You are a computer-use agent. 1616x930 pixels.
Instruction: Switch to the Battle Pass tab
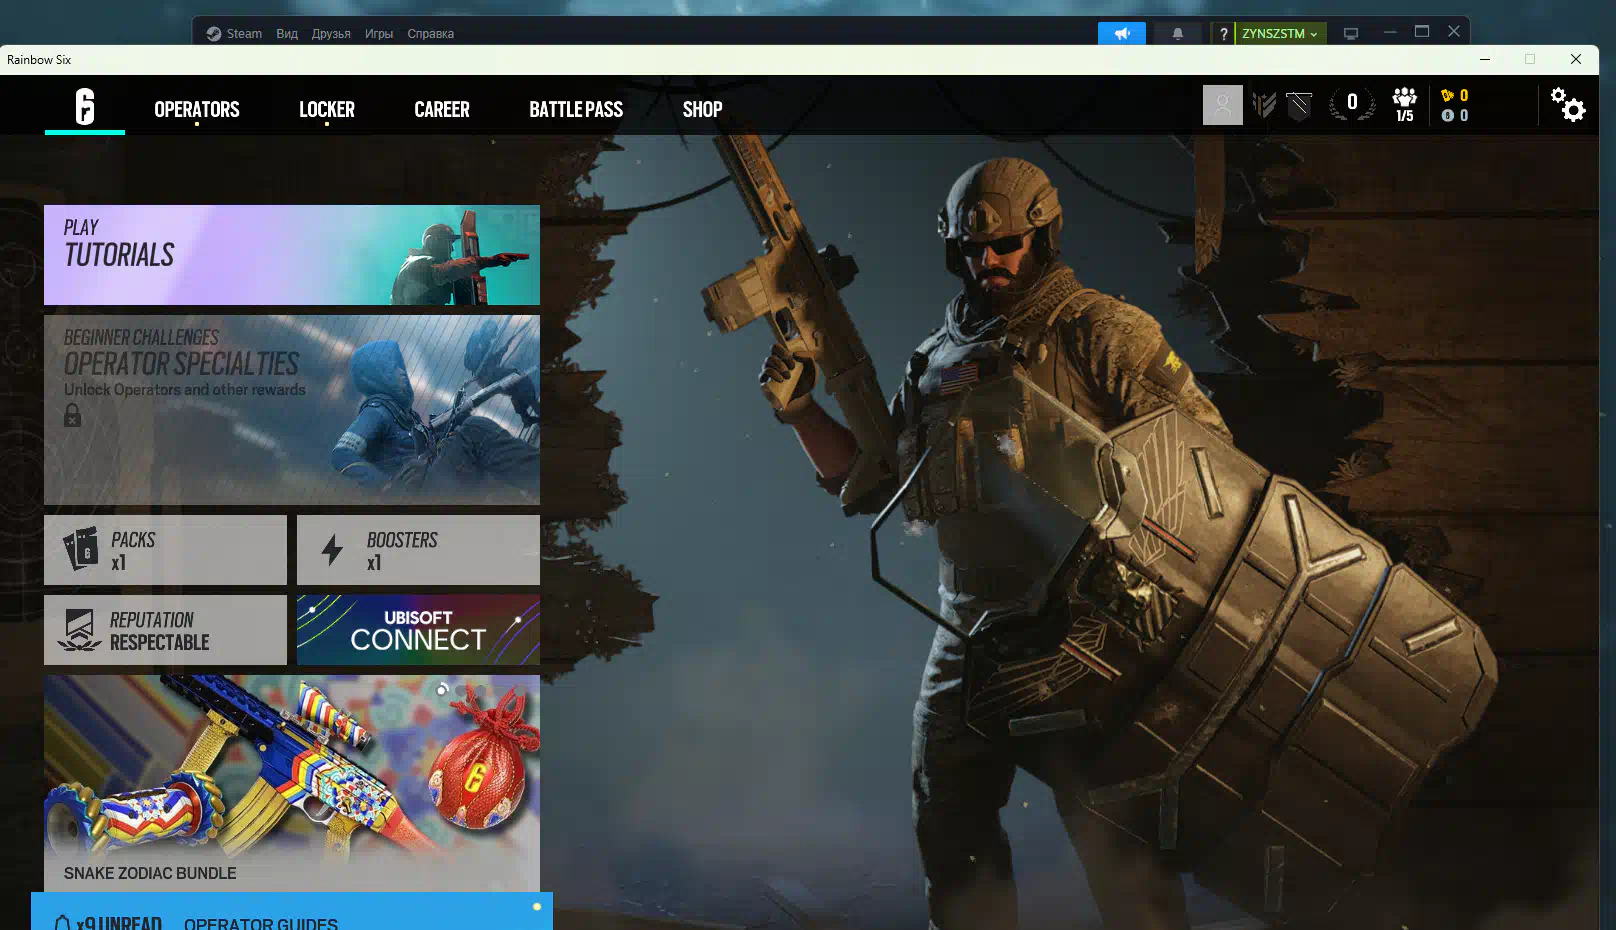(x=576, y=110)
